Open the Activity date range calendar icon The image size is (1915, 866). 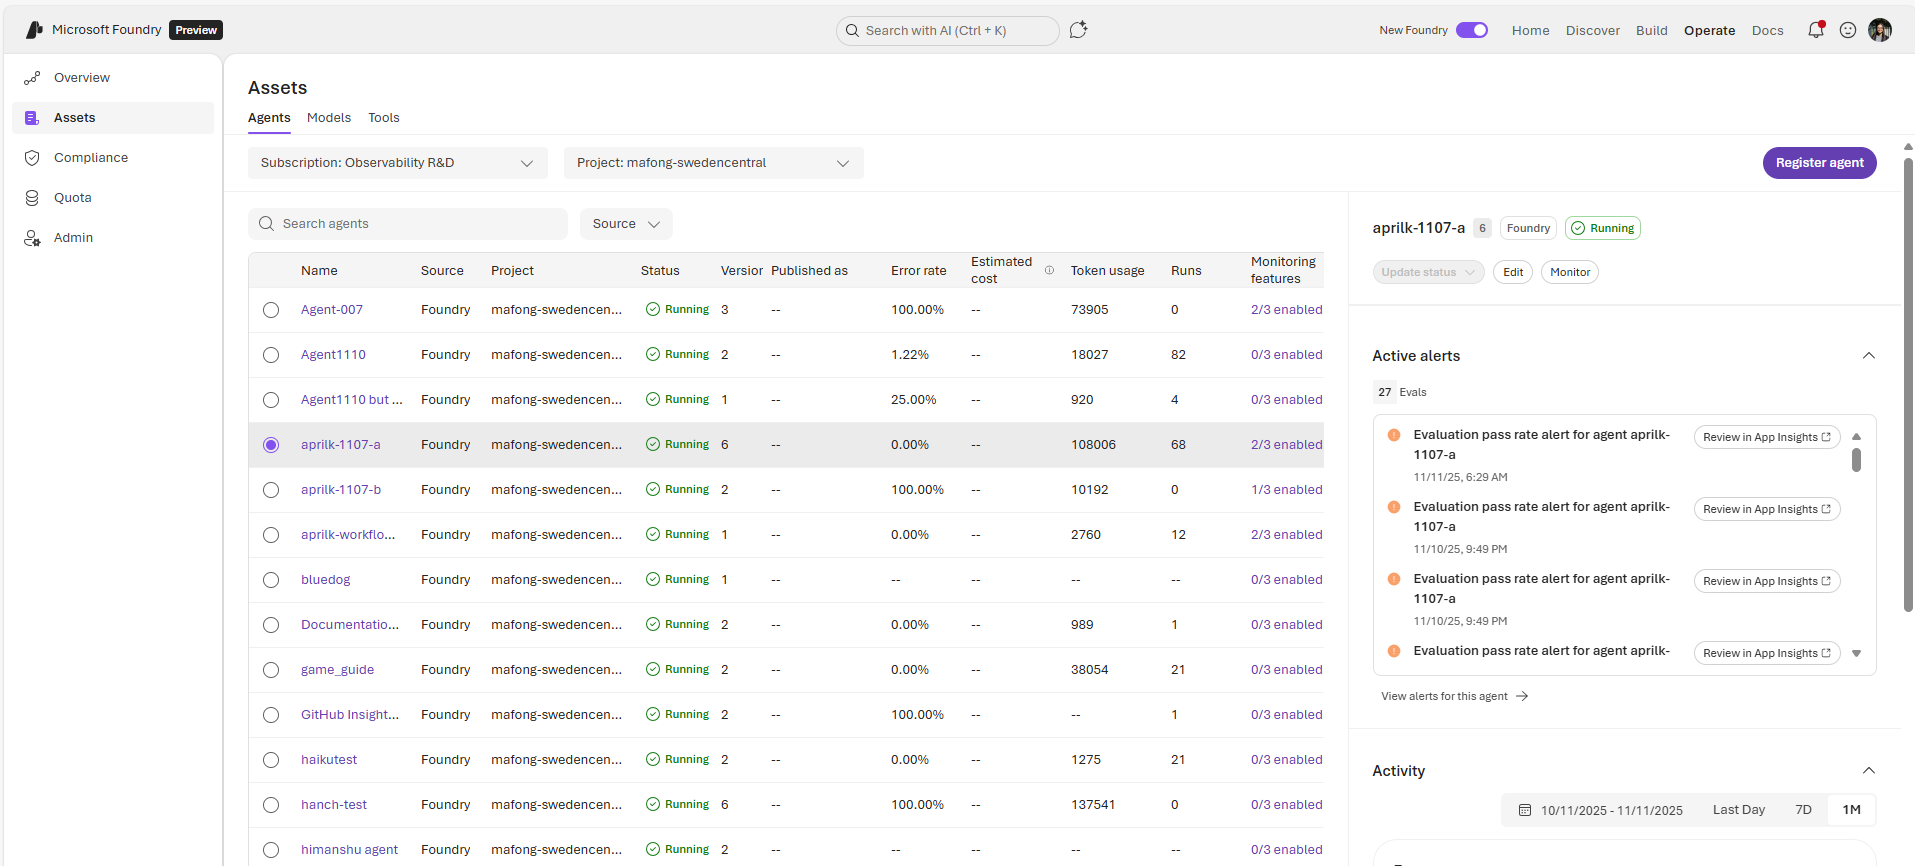(1525, 810)
